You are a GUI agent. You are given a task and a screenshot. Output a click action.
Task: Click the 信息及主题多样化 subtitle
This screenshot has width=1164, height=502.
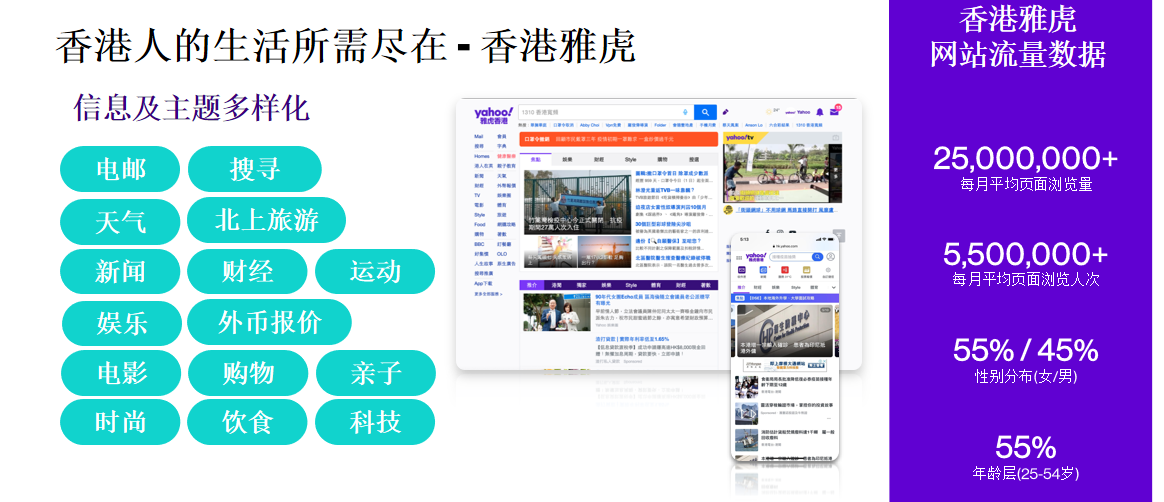pyautogui.click(x=191, y=108)
